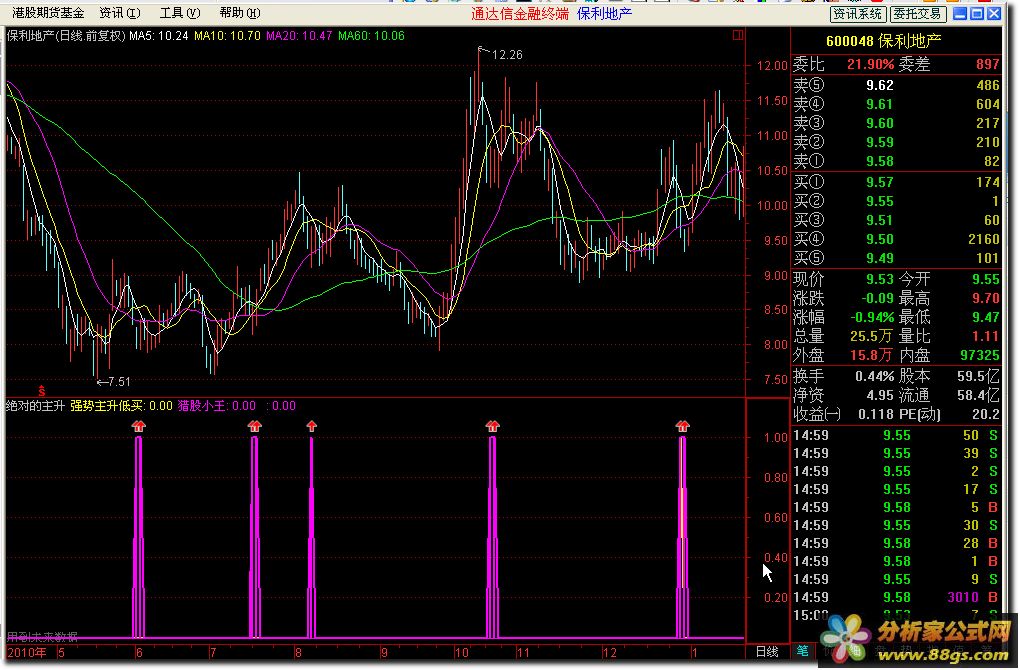The width and height of the screenshot is (1020, 670).
Task: Click the 2010年 label on the time axis
Action: pos(27,652)
